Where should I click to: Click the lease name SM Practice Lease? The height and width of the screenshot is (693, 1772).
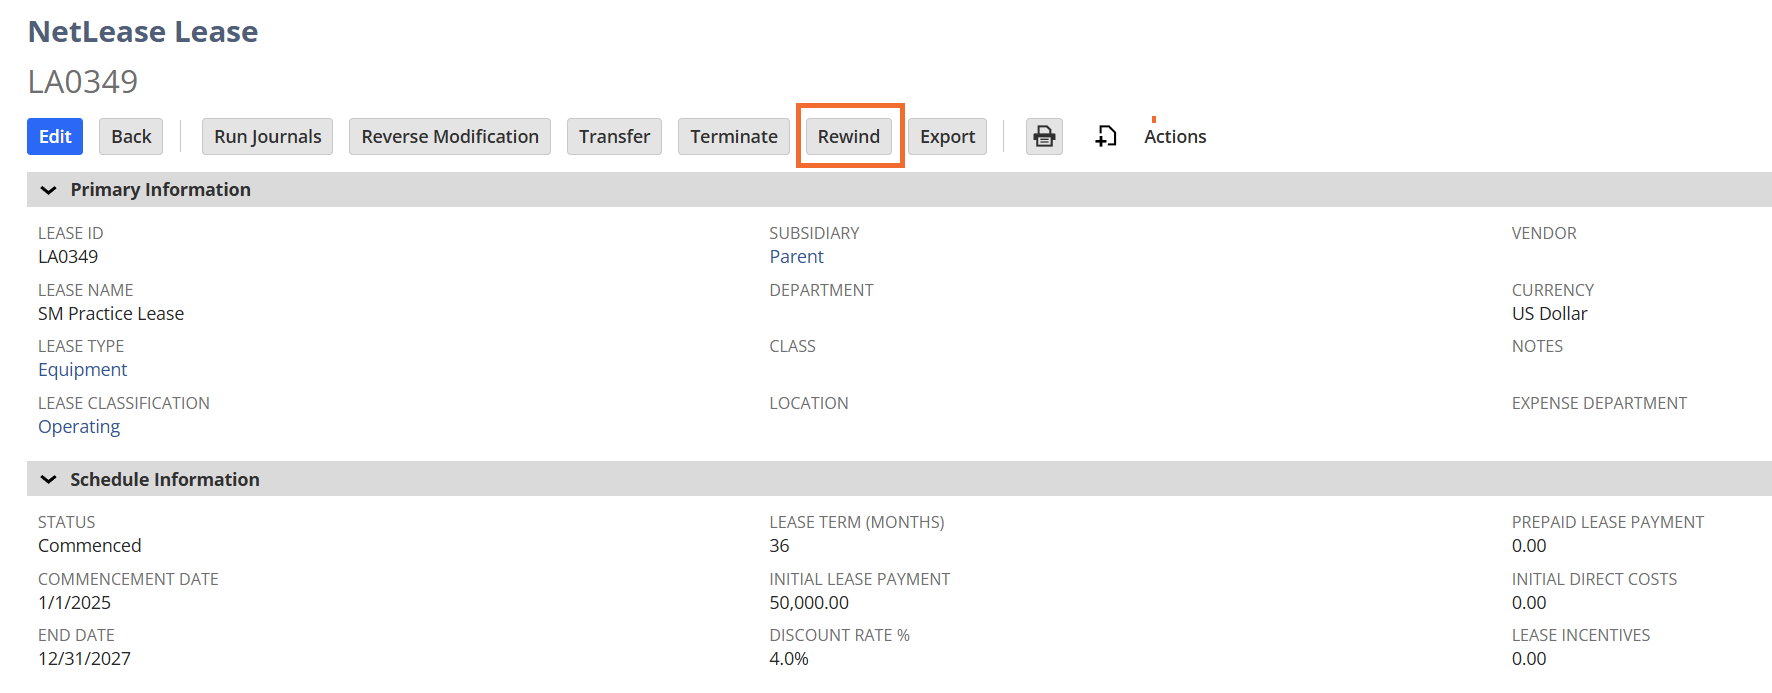[111, 314]
